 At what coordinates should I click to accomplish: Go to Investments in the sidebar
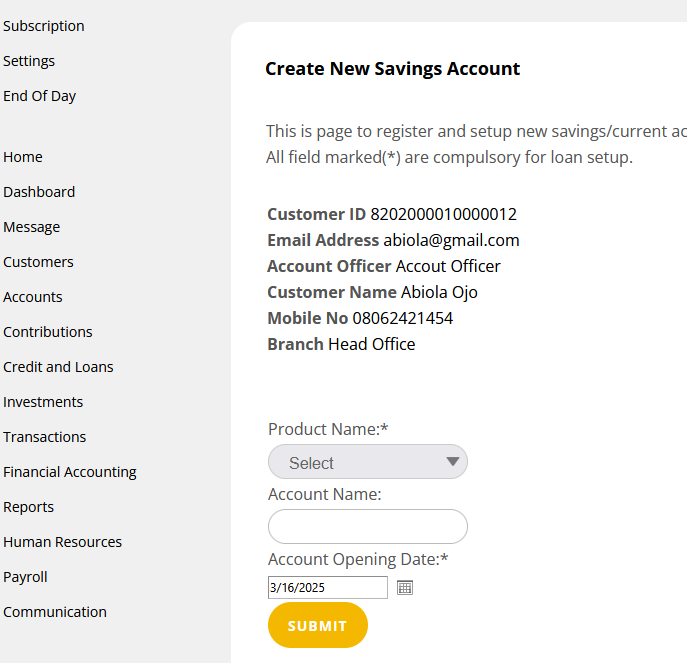pos(43,402)
